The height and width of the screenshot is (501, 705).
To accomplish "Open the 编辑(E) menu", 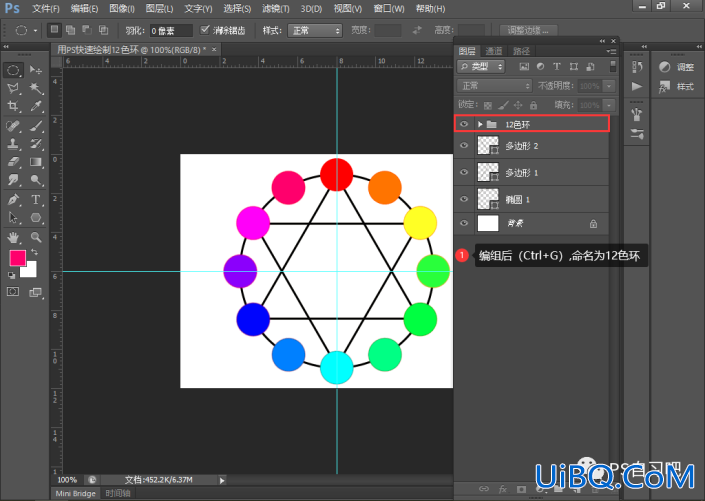I will point(84,9).
